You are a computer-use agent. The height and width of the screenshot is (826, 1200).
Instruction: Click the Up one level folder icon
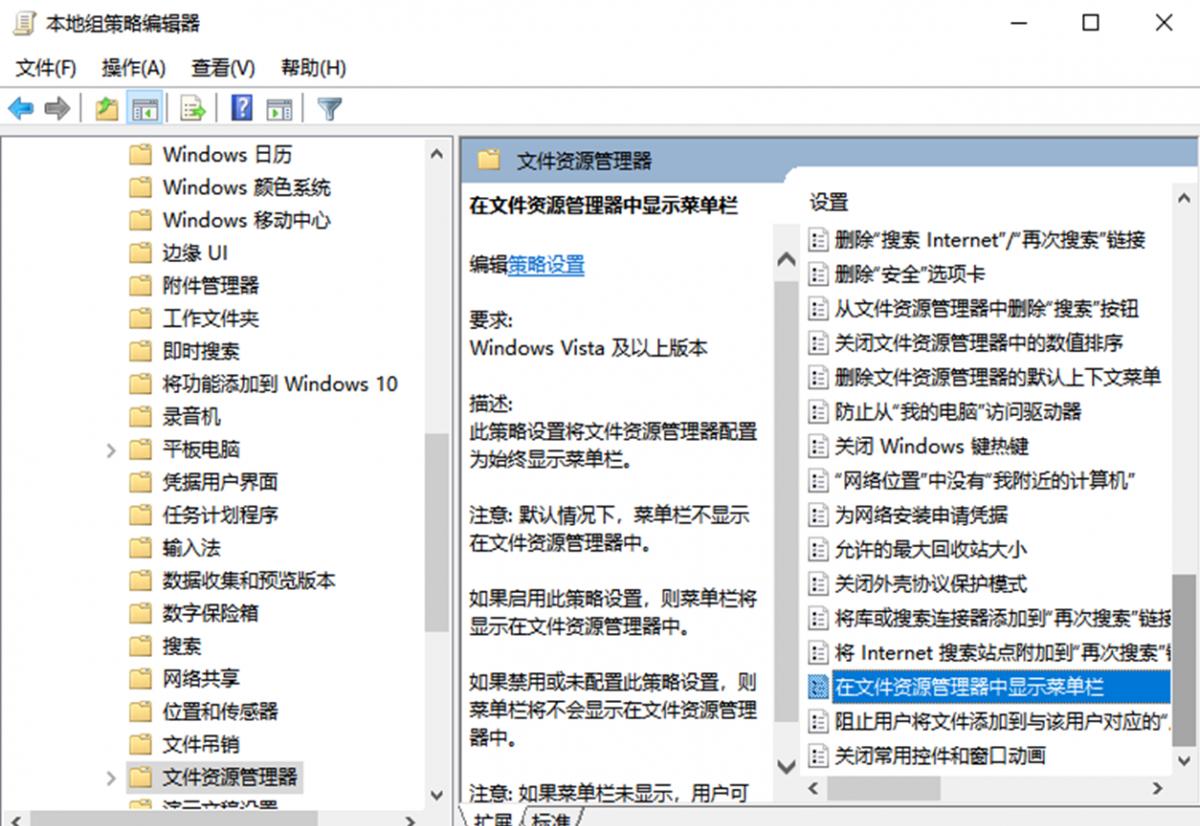tap(106, 107)
